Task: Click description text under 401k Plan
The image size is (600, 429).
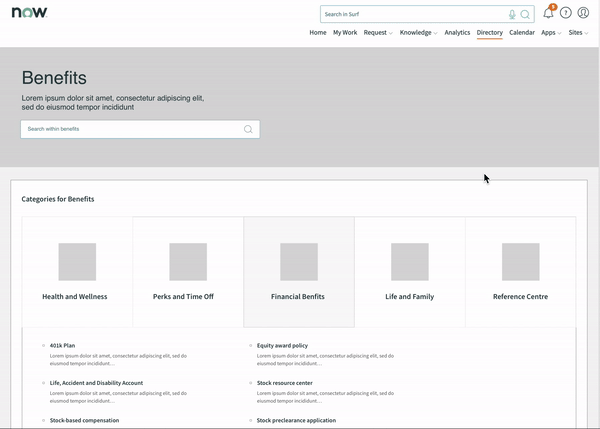Action: pos(118,360)
